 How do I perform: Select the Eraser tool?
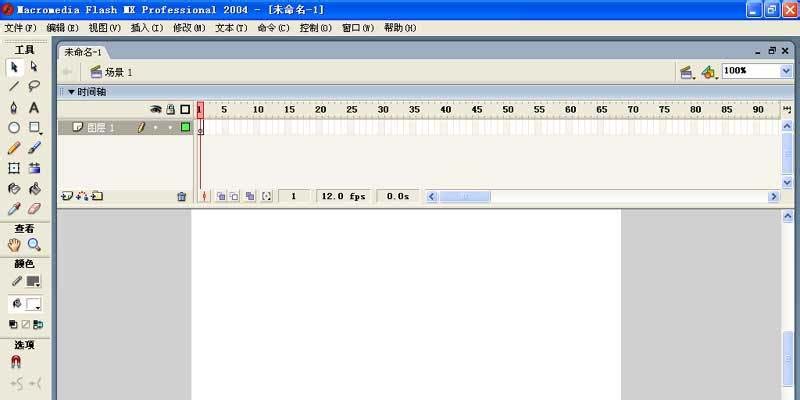(34, 209)
